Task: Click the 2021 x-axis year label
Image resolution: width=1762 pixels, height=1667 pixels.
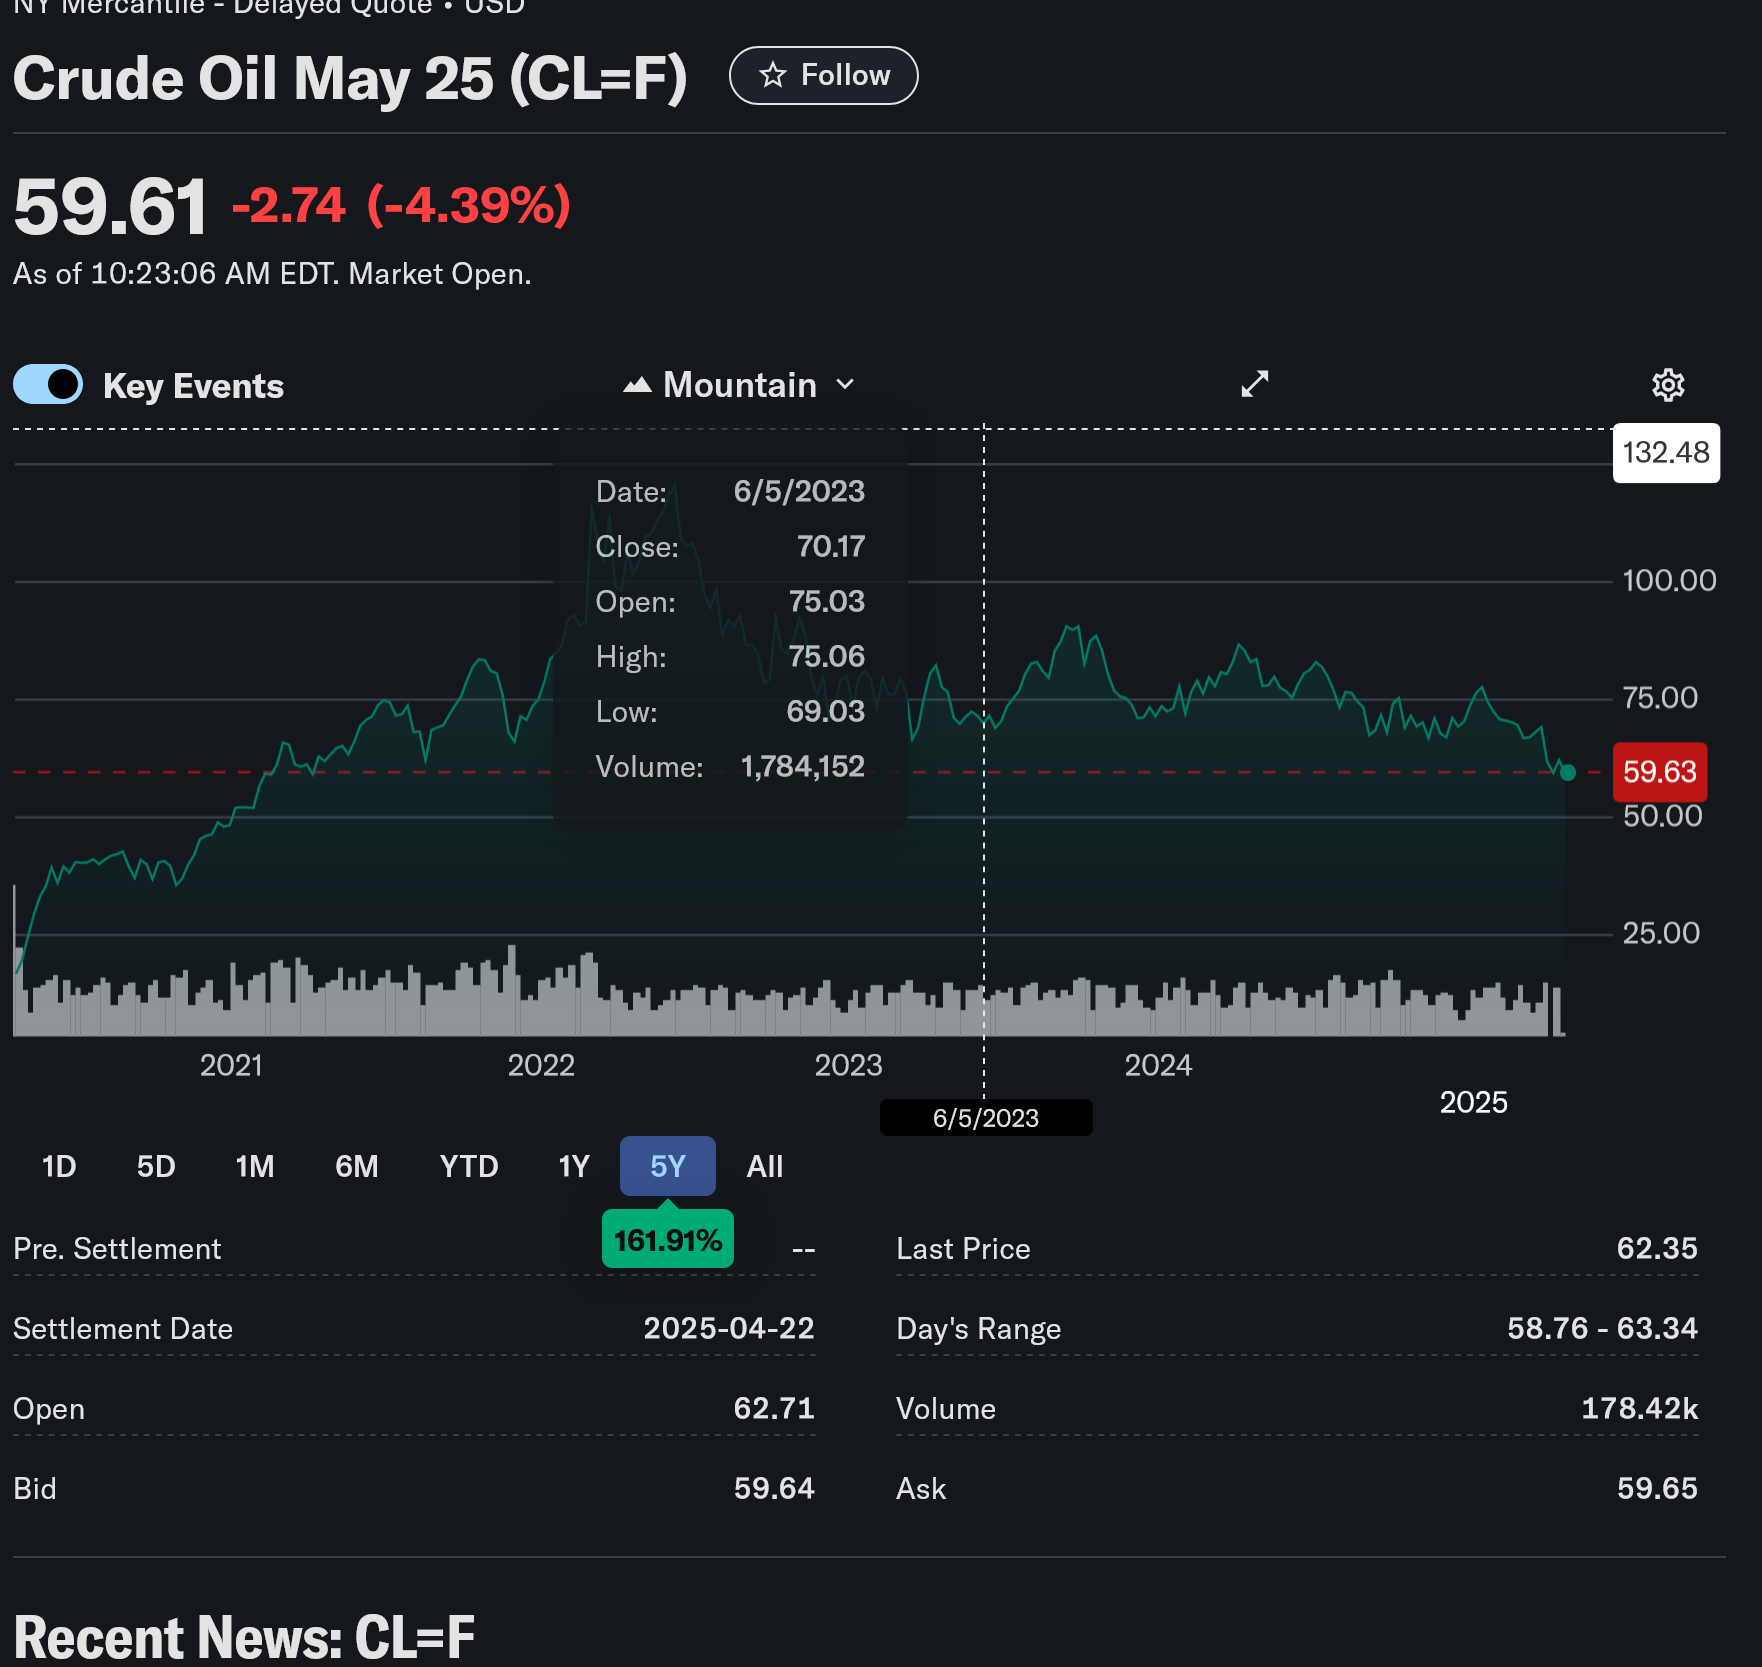Action: coord(231,1065)
